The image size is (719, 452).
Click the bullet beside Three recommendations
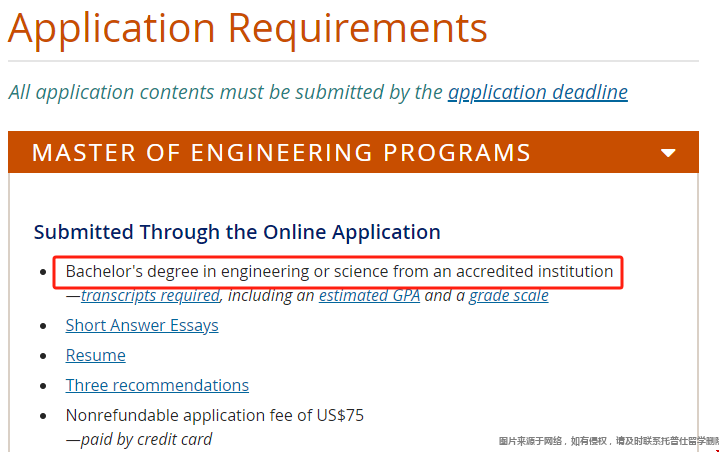click(x=42, y=386)
